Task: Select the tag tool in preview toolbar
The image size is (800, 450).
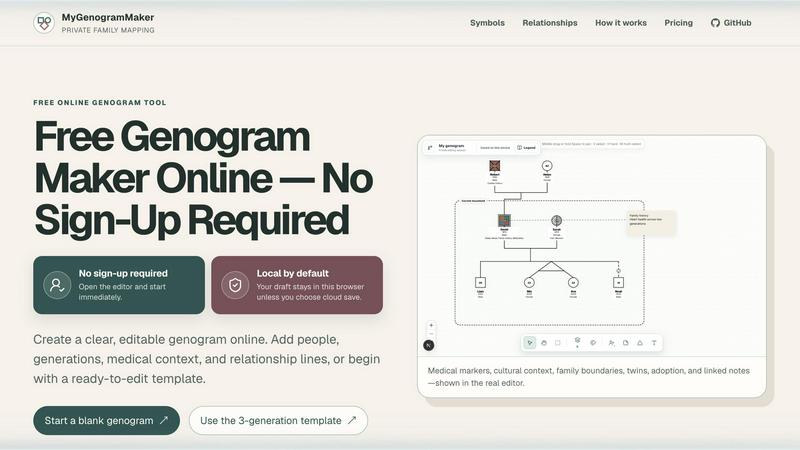Action: coord(593,343)
